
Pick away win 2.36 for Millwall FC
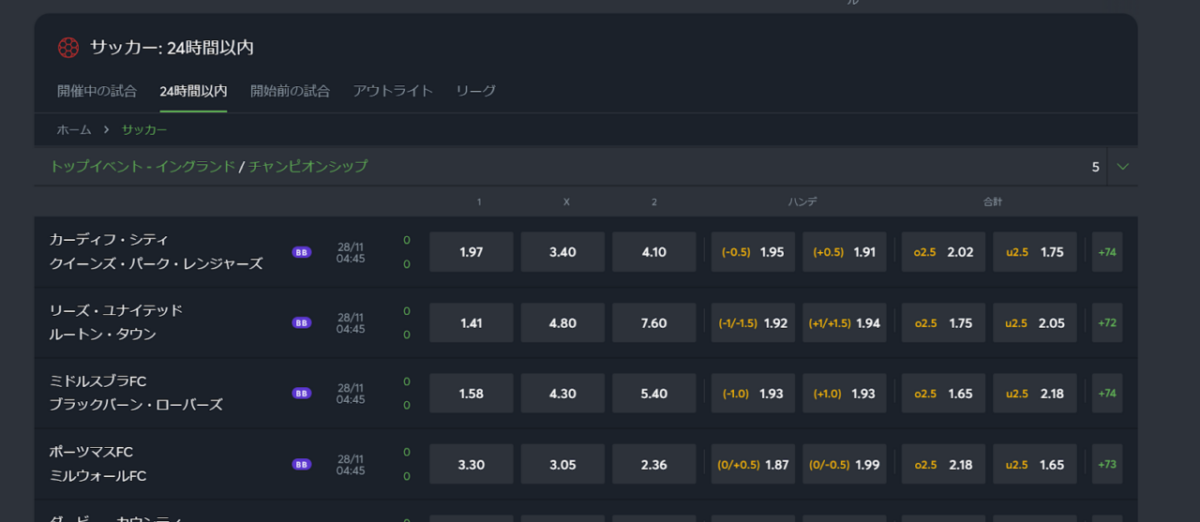click(654, 464)
